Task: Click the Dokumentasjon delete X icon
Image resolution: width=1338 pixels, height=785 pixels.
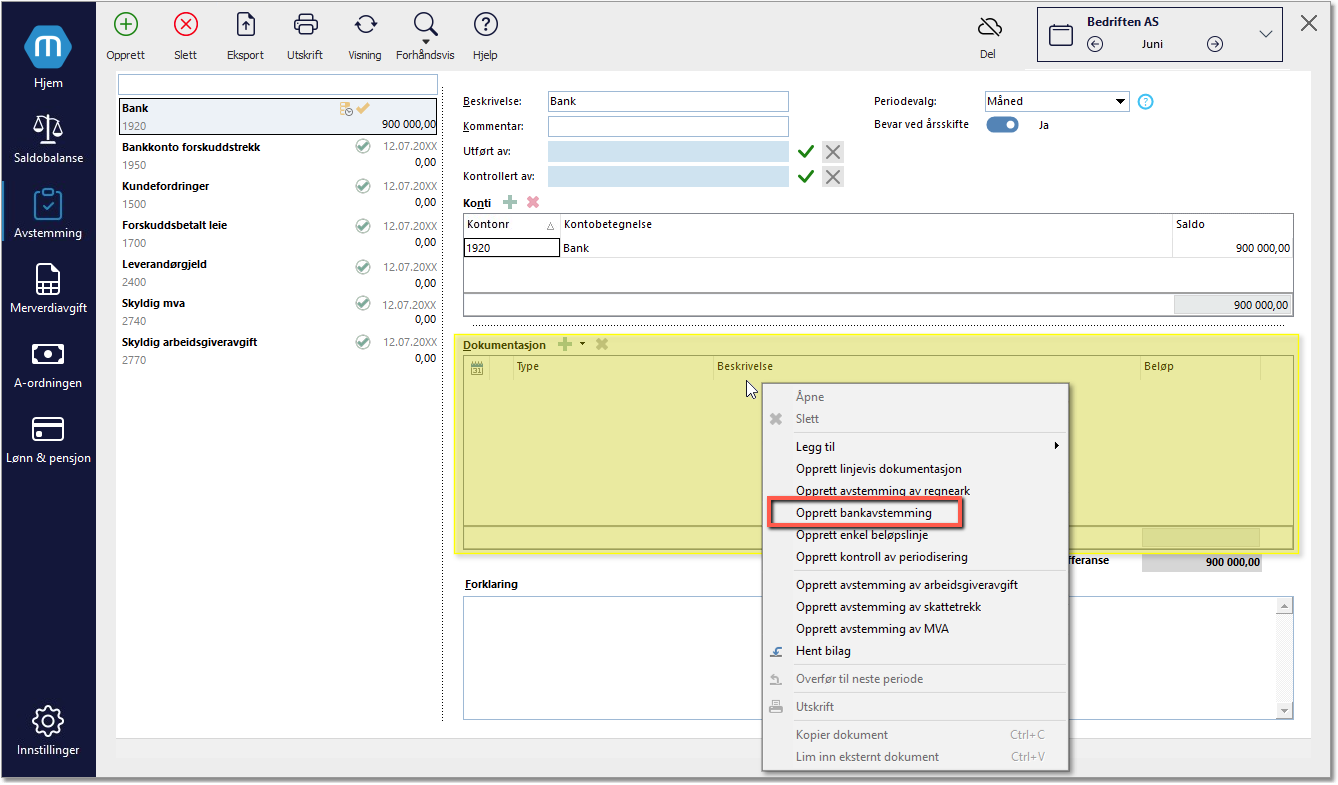Action: [602, 344]
